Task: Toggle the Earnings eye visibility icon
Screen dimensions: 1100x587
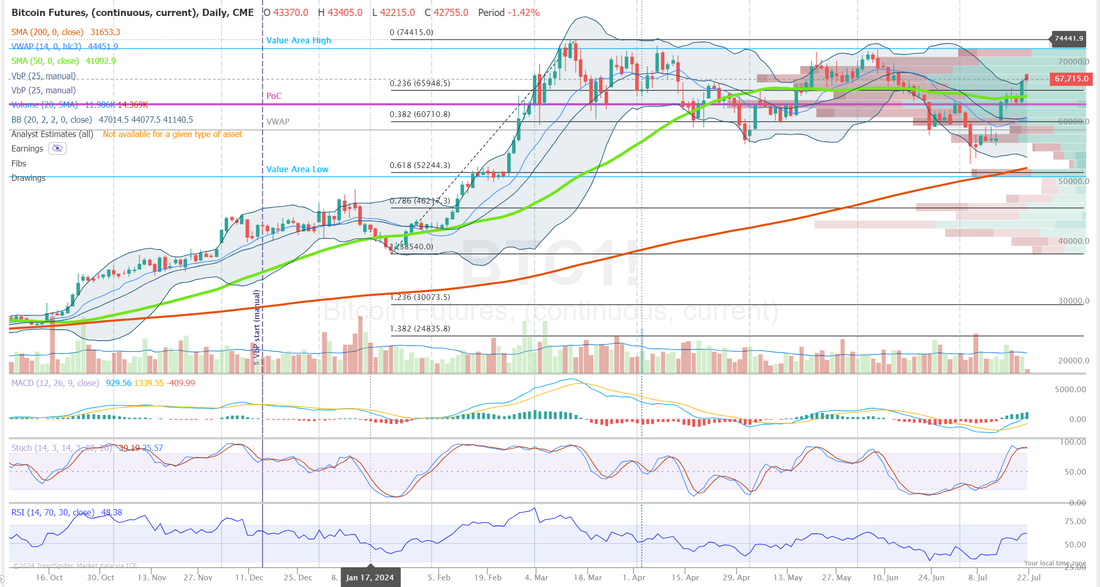Action: [58, 149]
